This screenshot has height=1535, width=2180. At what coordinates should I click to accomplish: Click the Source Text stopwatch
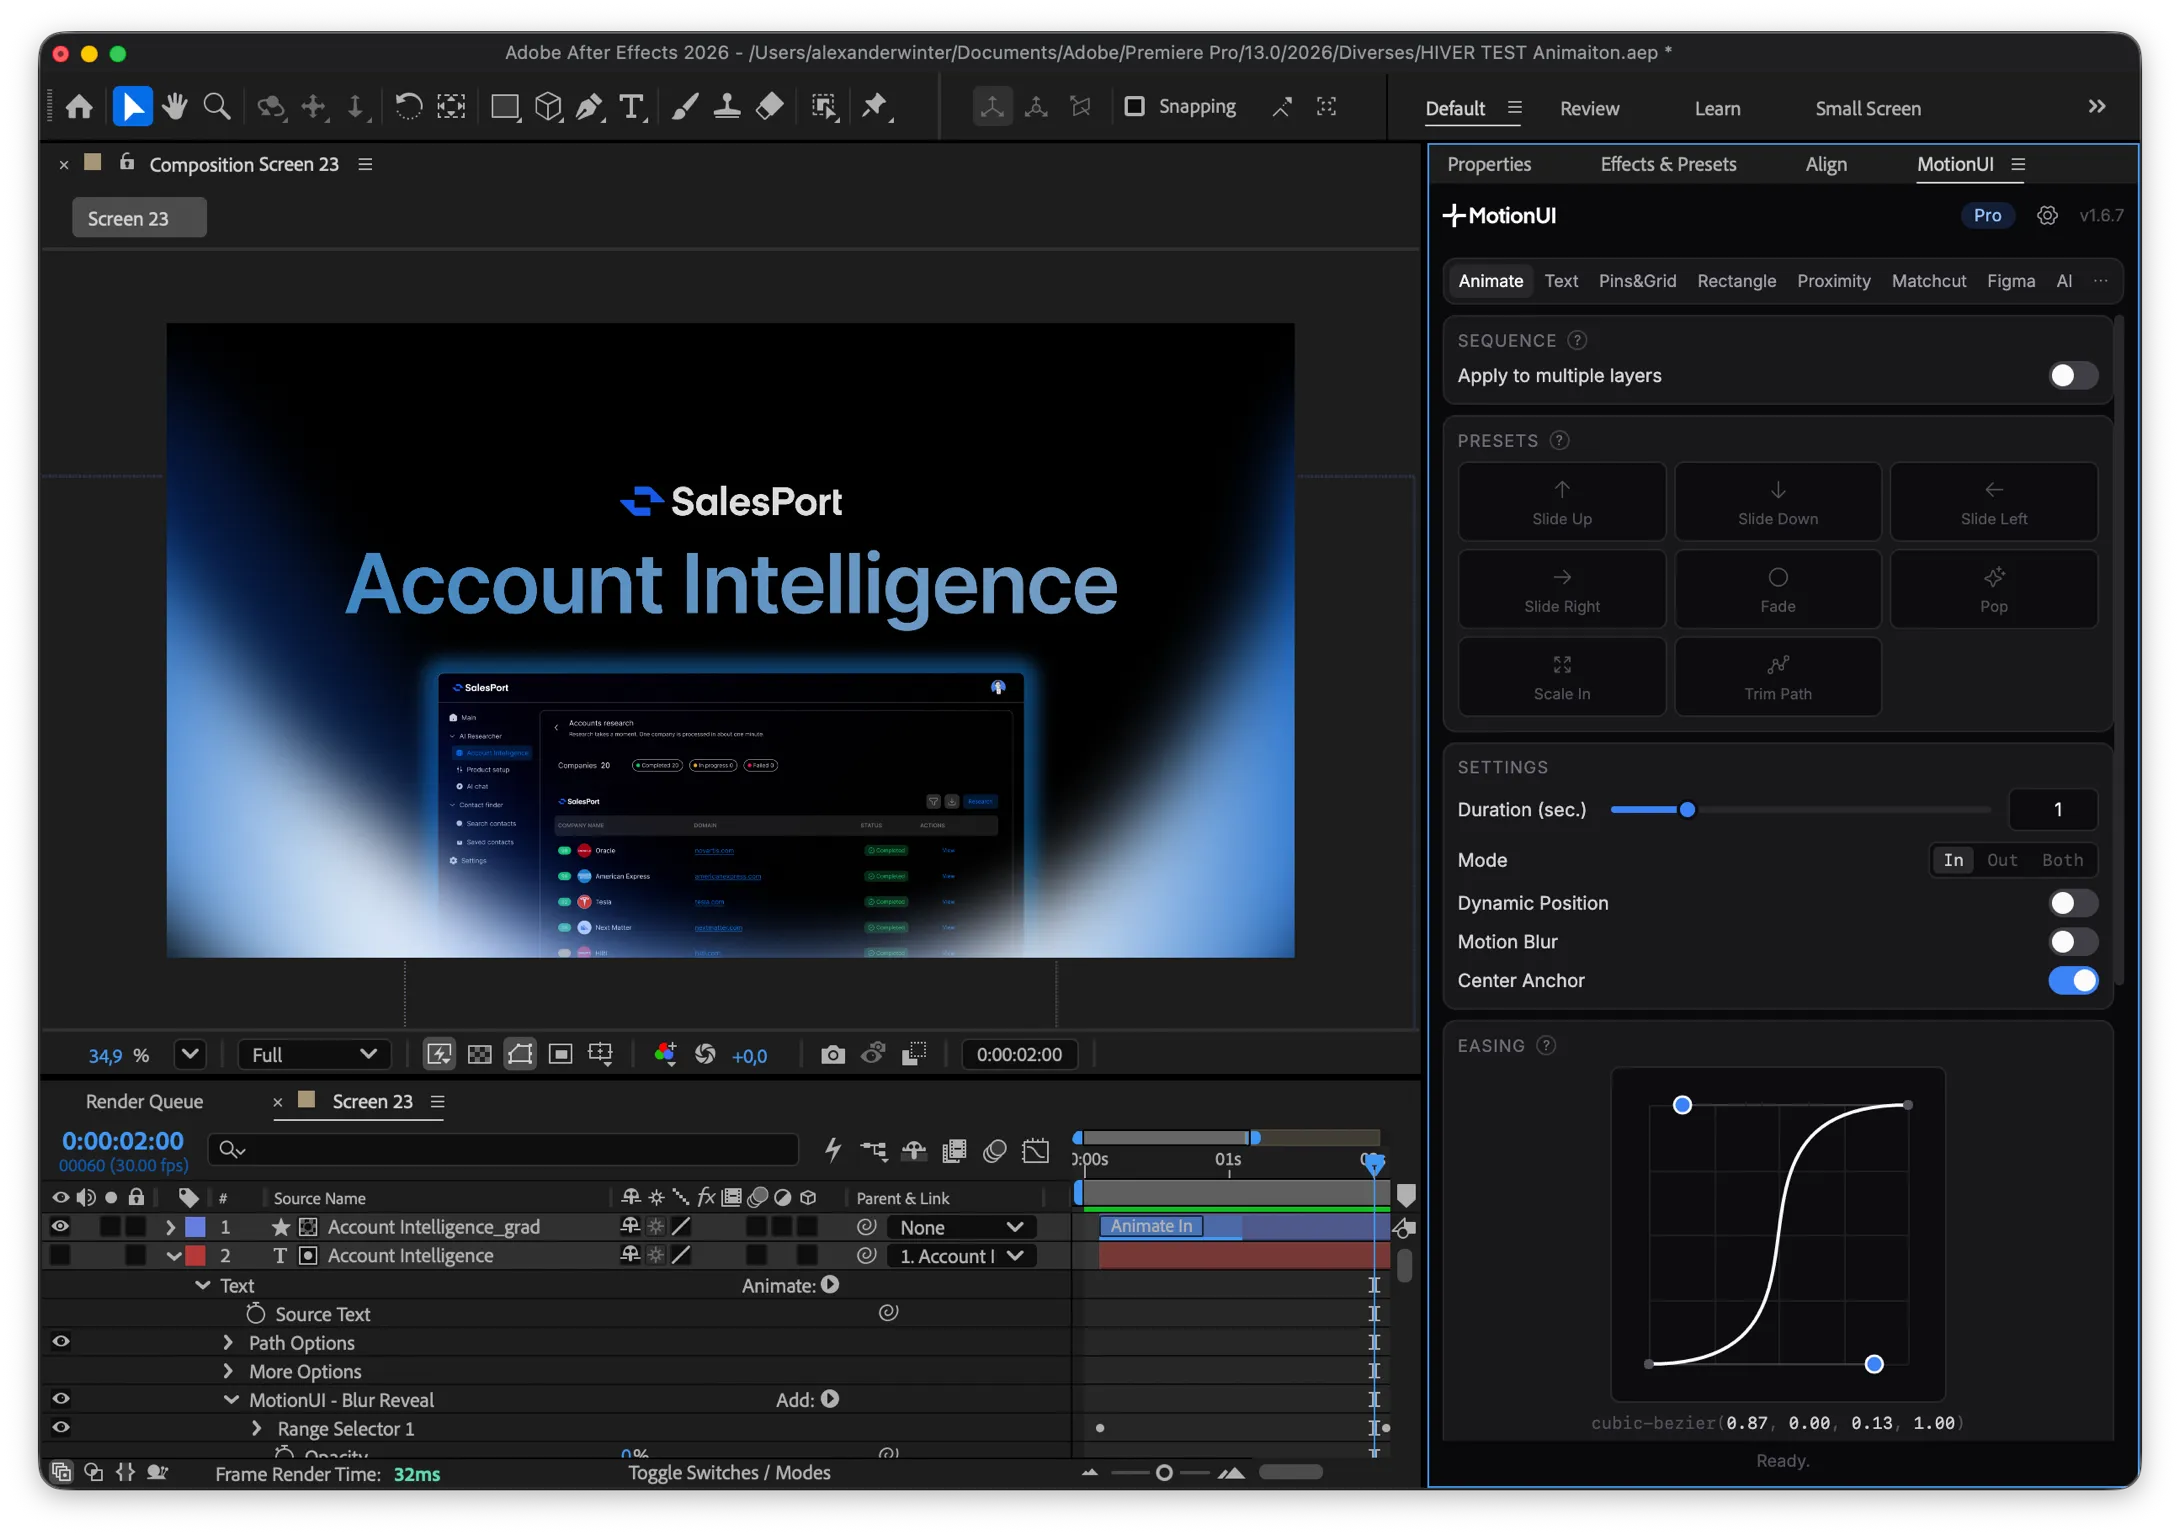point(256,1314)
